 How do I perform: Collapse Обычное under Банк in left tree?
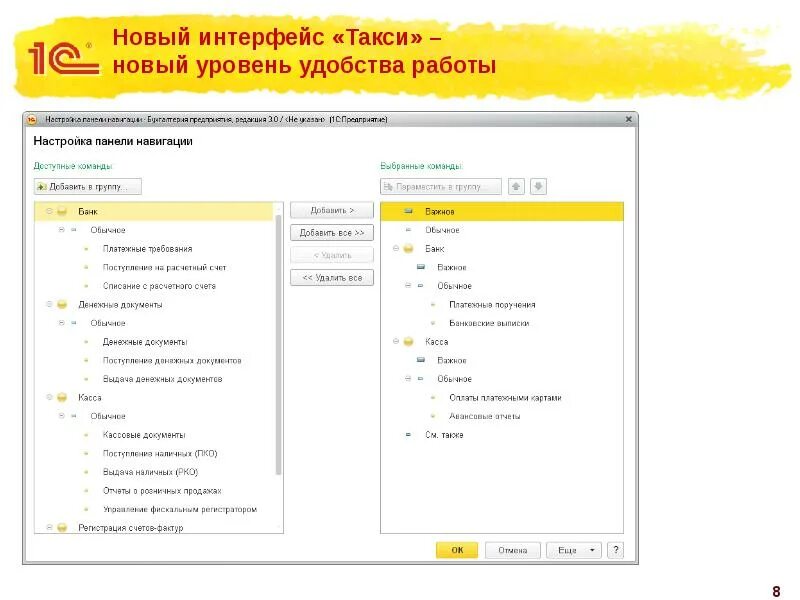(x=62, y=230)
